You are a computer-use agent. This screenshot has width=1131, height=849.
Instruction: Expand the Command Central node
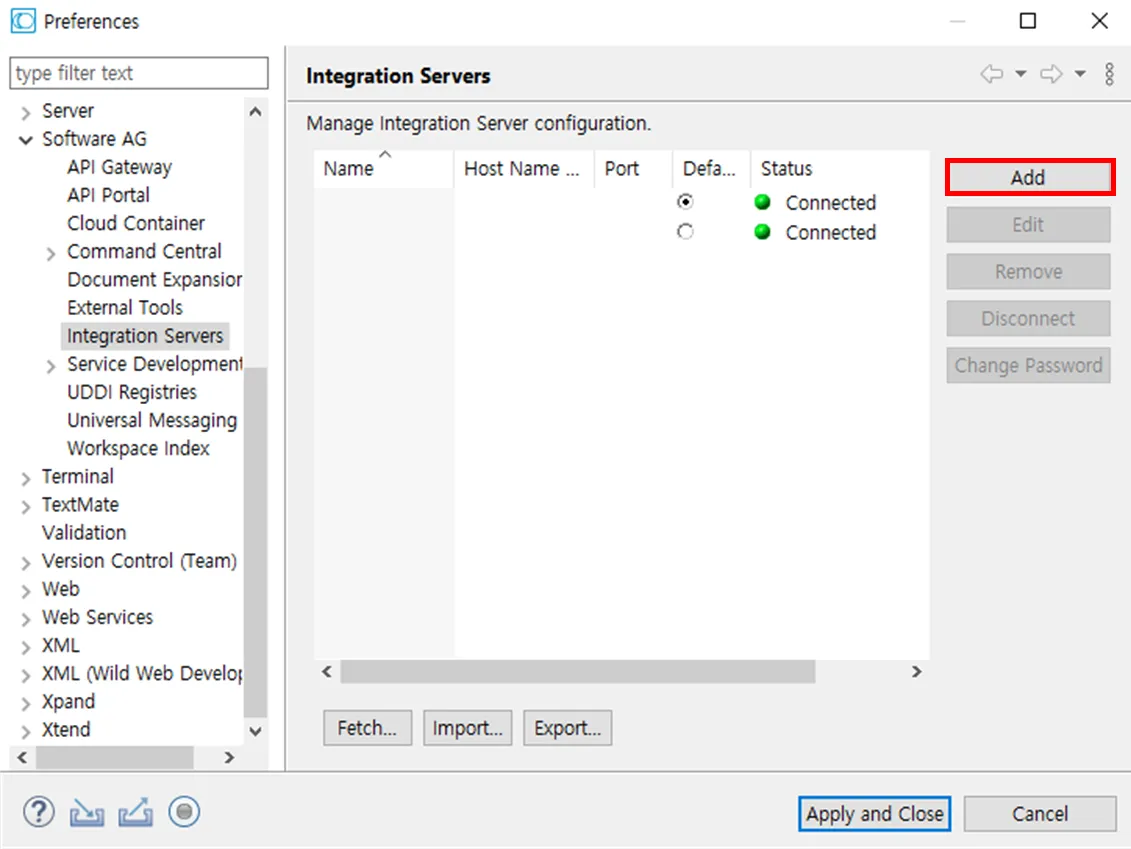(50, 253)
